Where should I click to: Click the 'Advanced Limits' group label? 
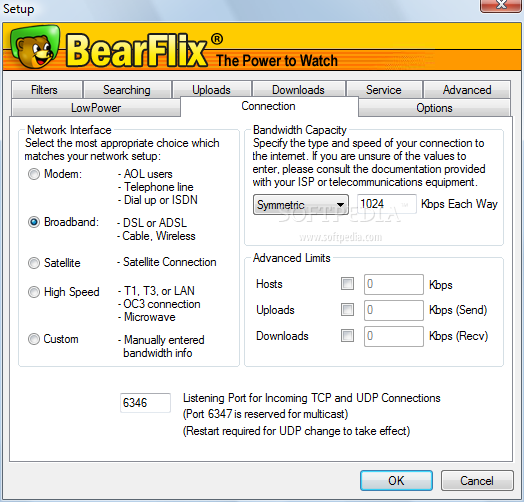[x=292, y=258]
